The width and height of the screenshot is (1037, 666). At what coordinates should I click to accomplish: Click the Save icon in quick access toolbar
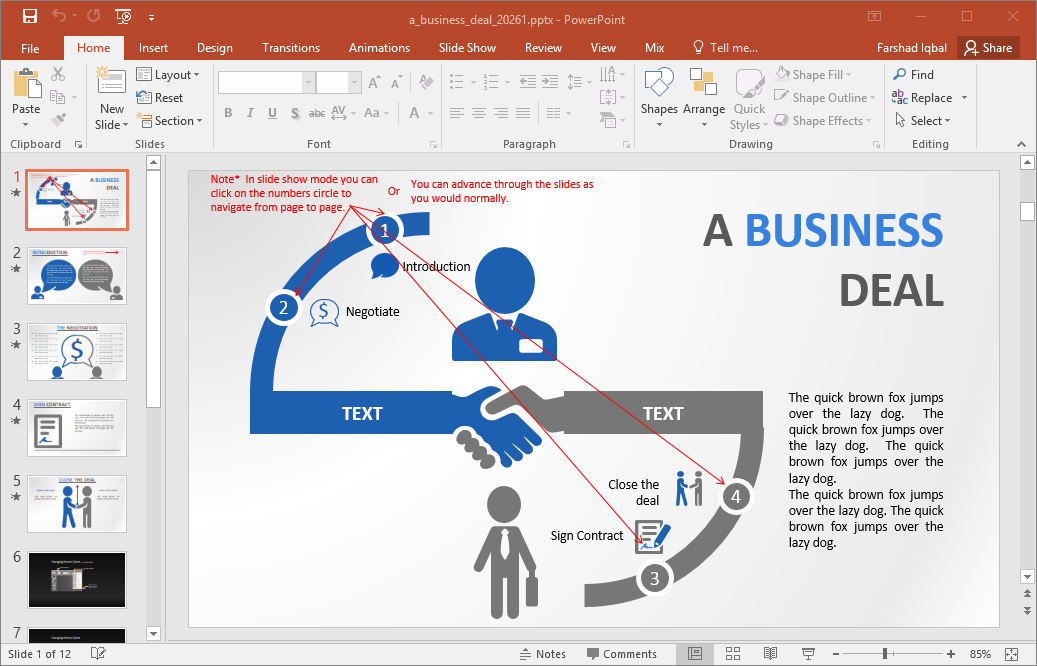pyautogui.click(x=29, y=16)
